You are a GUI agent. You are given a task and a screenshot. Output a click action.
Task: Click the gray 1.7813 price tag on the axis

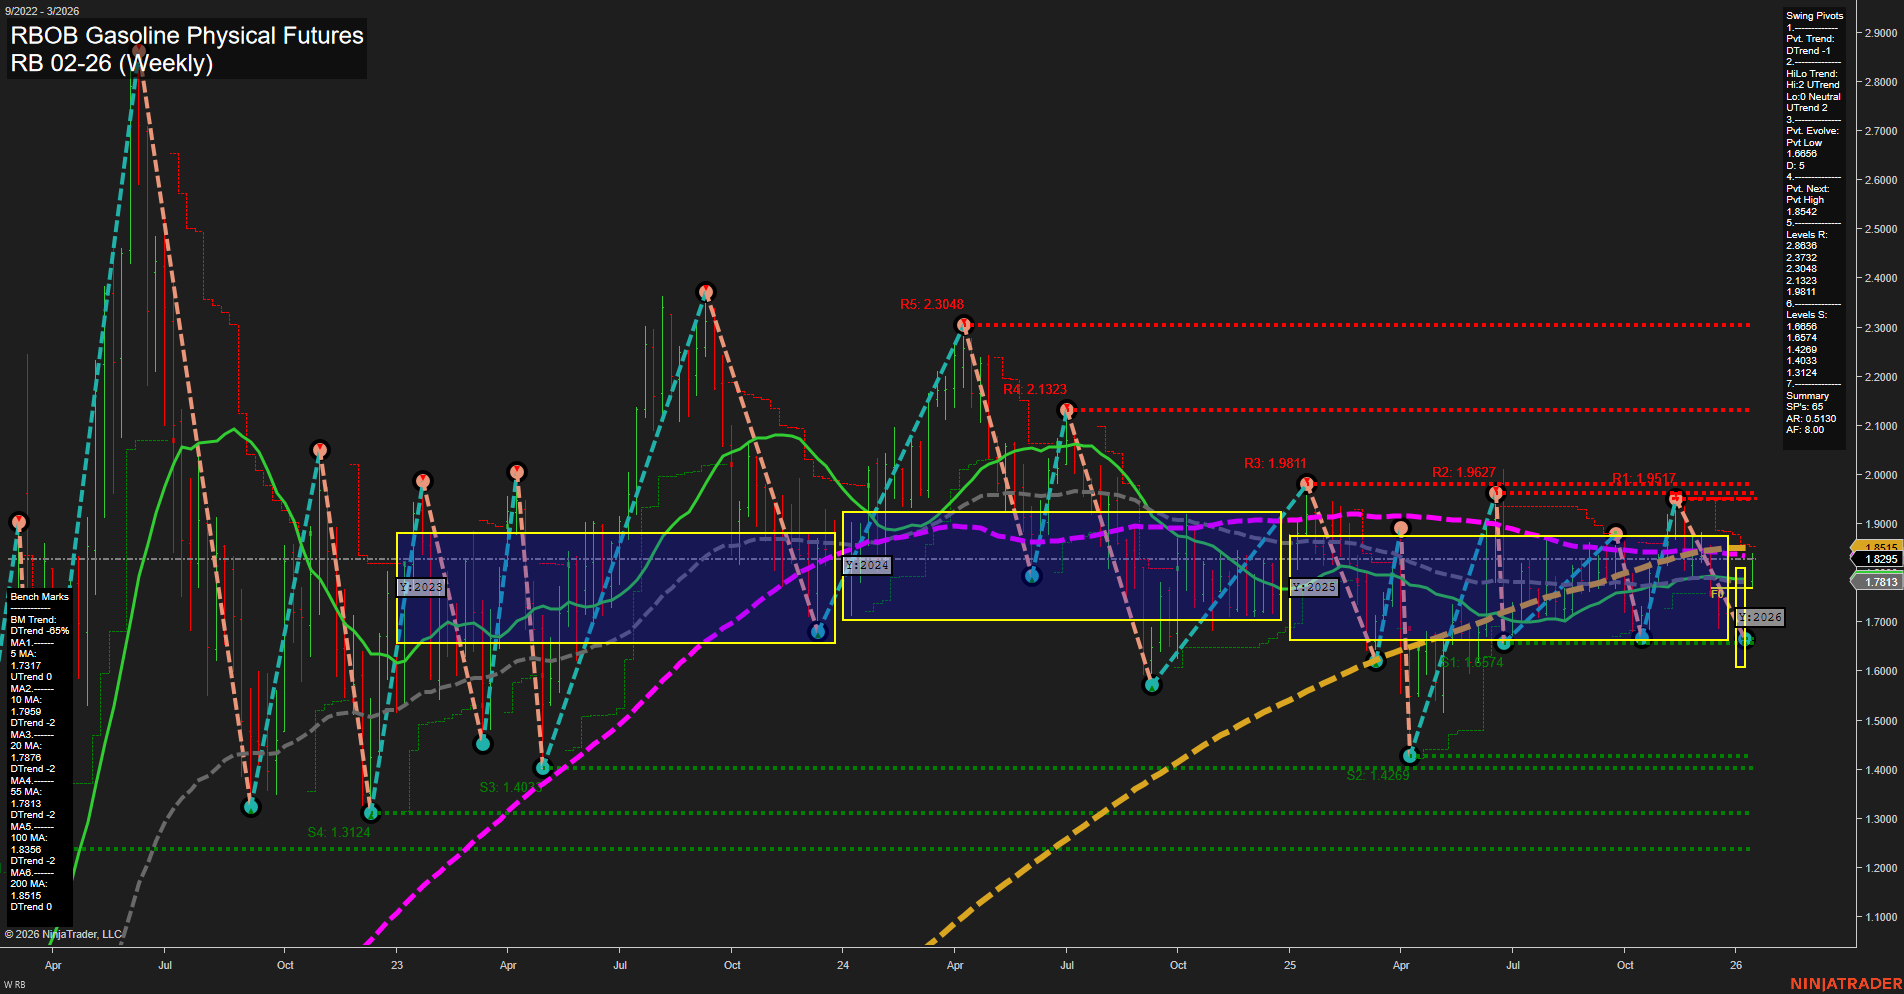tap(1876, 582)
